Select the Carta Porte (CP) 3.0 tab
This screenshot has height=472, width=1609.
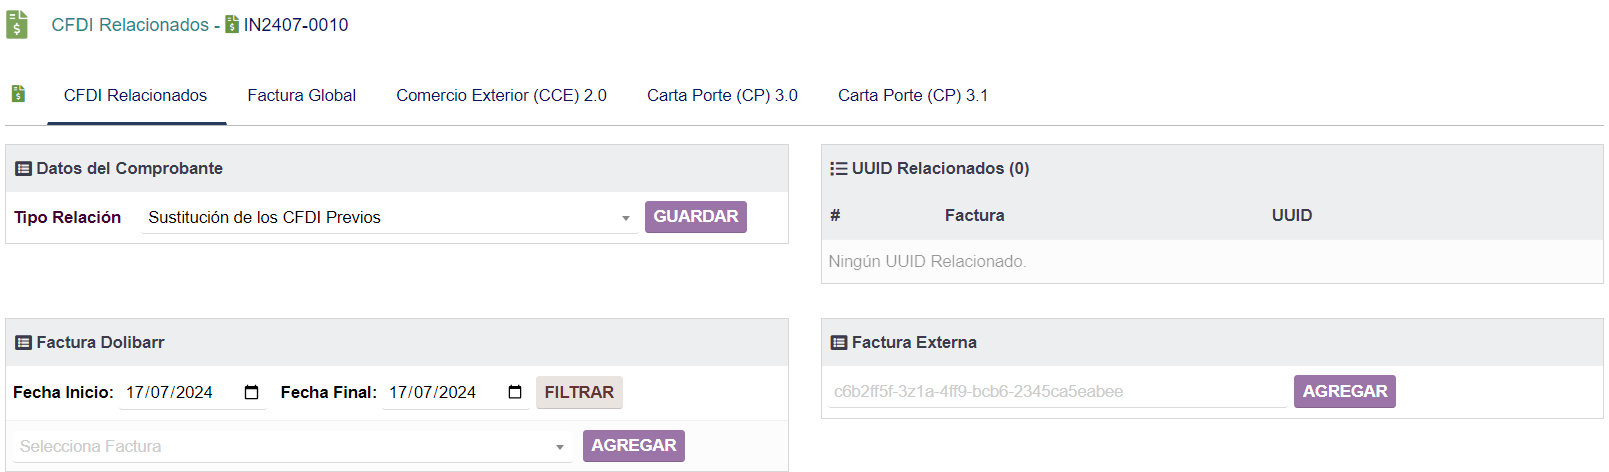tap(722, 96)
